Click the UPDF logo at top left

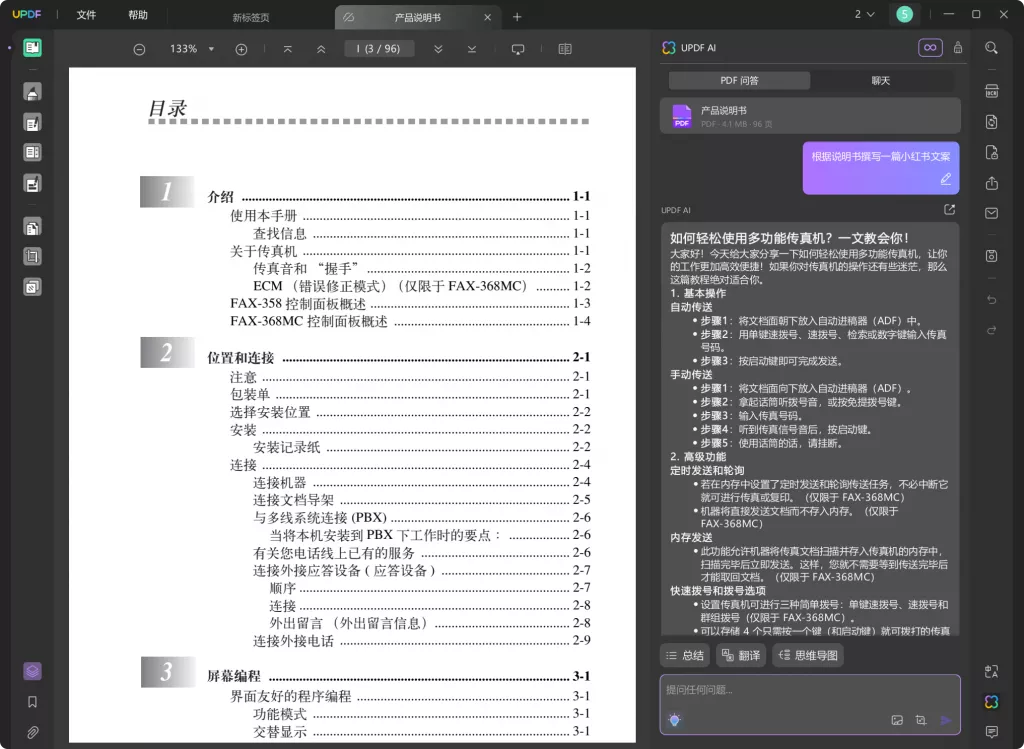coord(27,14)
